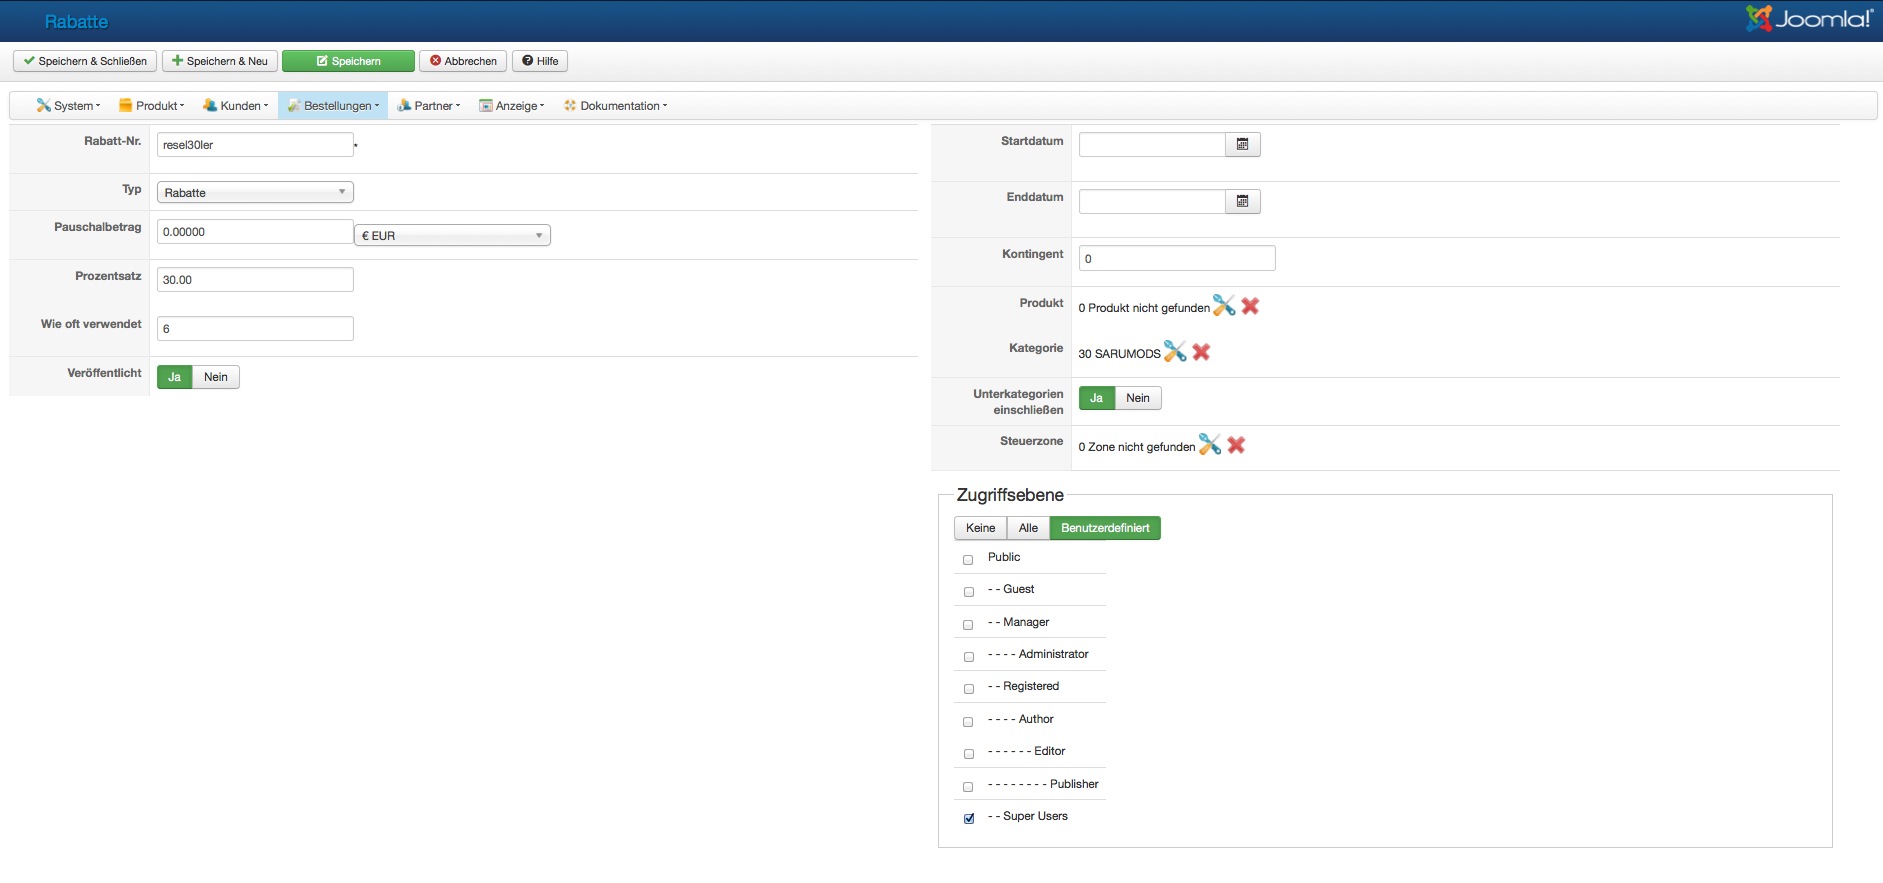Select a product with Produkt tools icon
The height and width of the screenshot is (883, 1883).
coord(1224,305)
